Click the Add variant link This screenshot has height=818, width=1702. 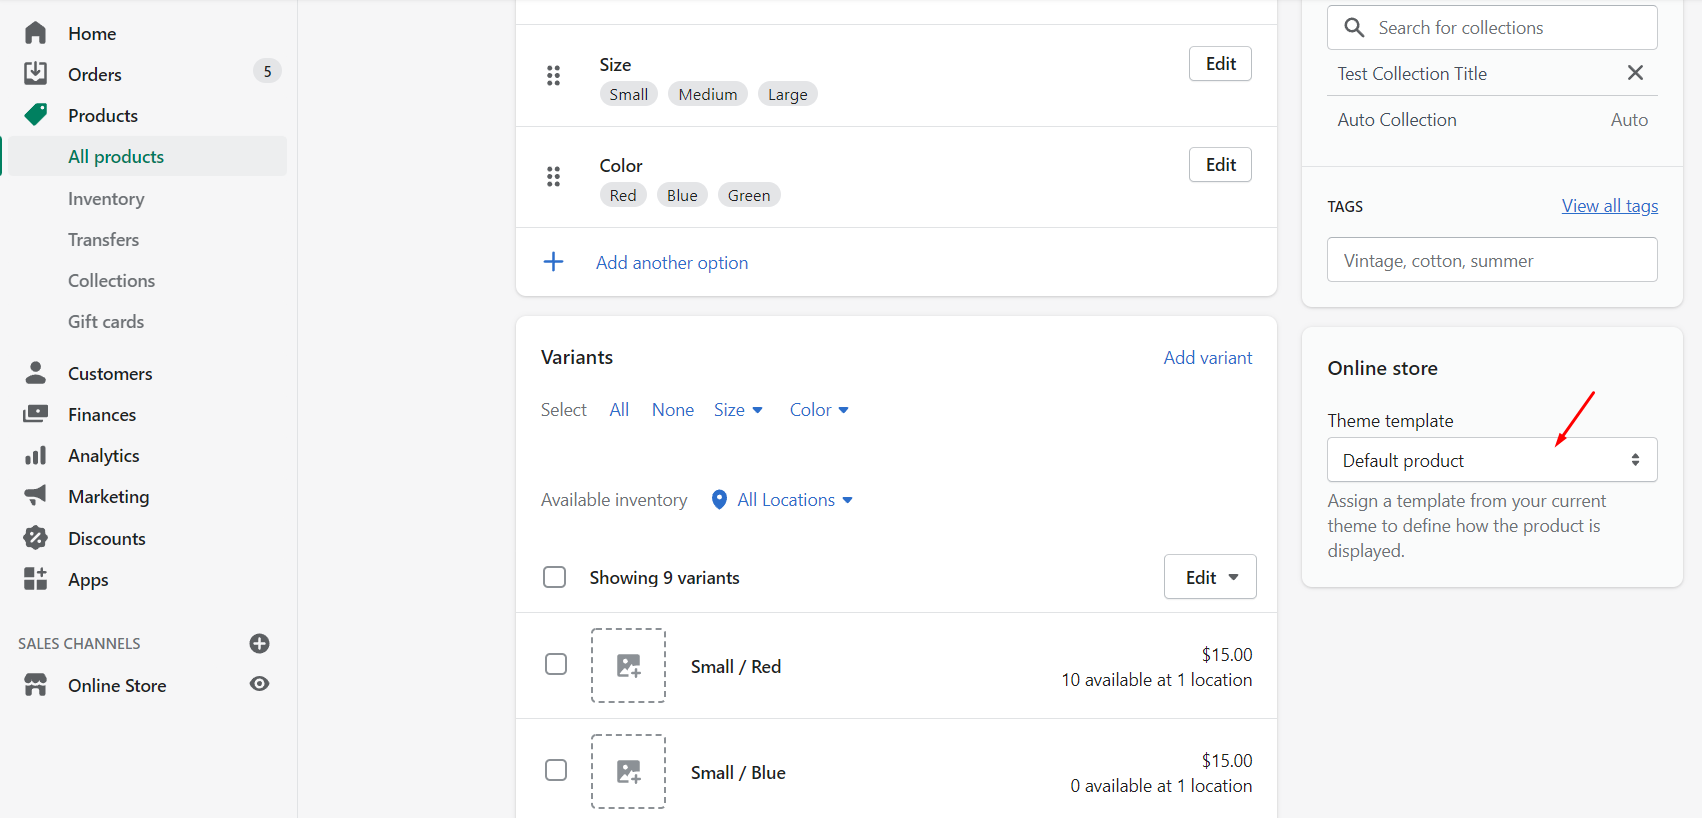coord(1207,357)
